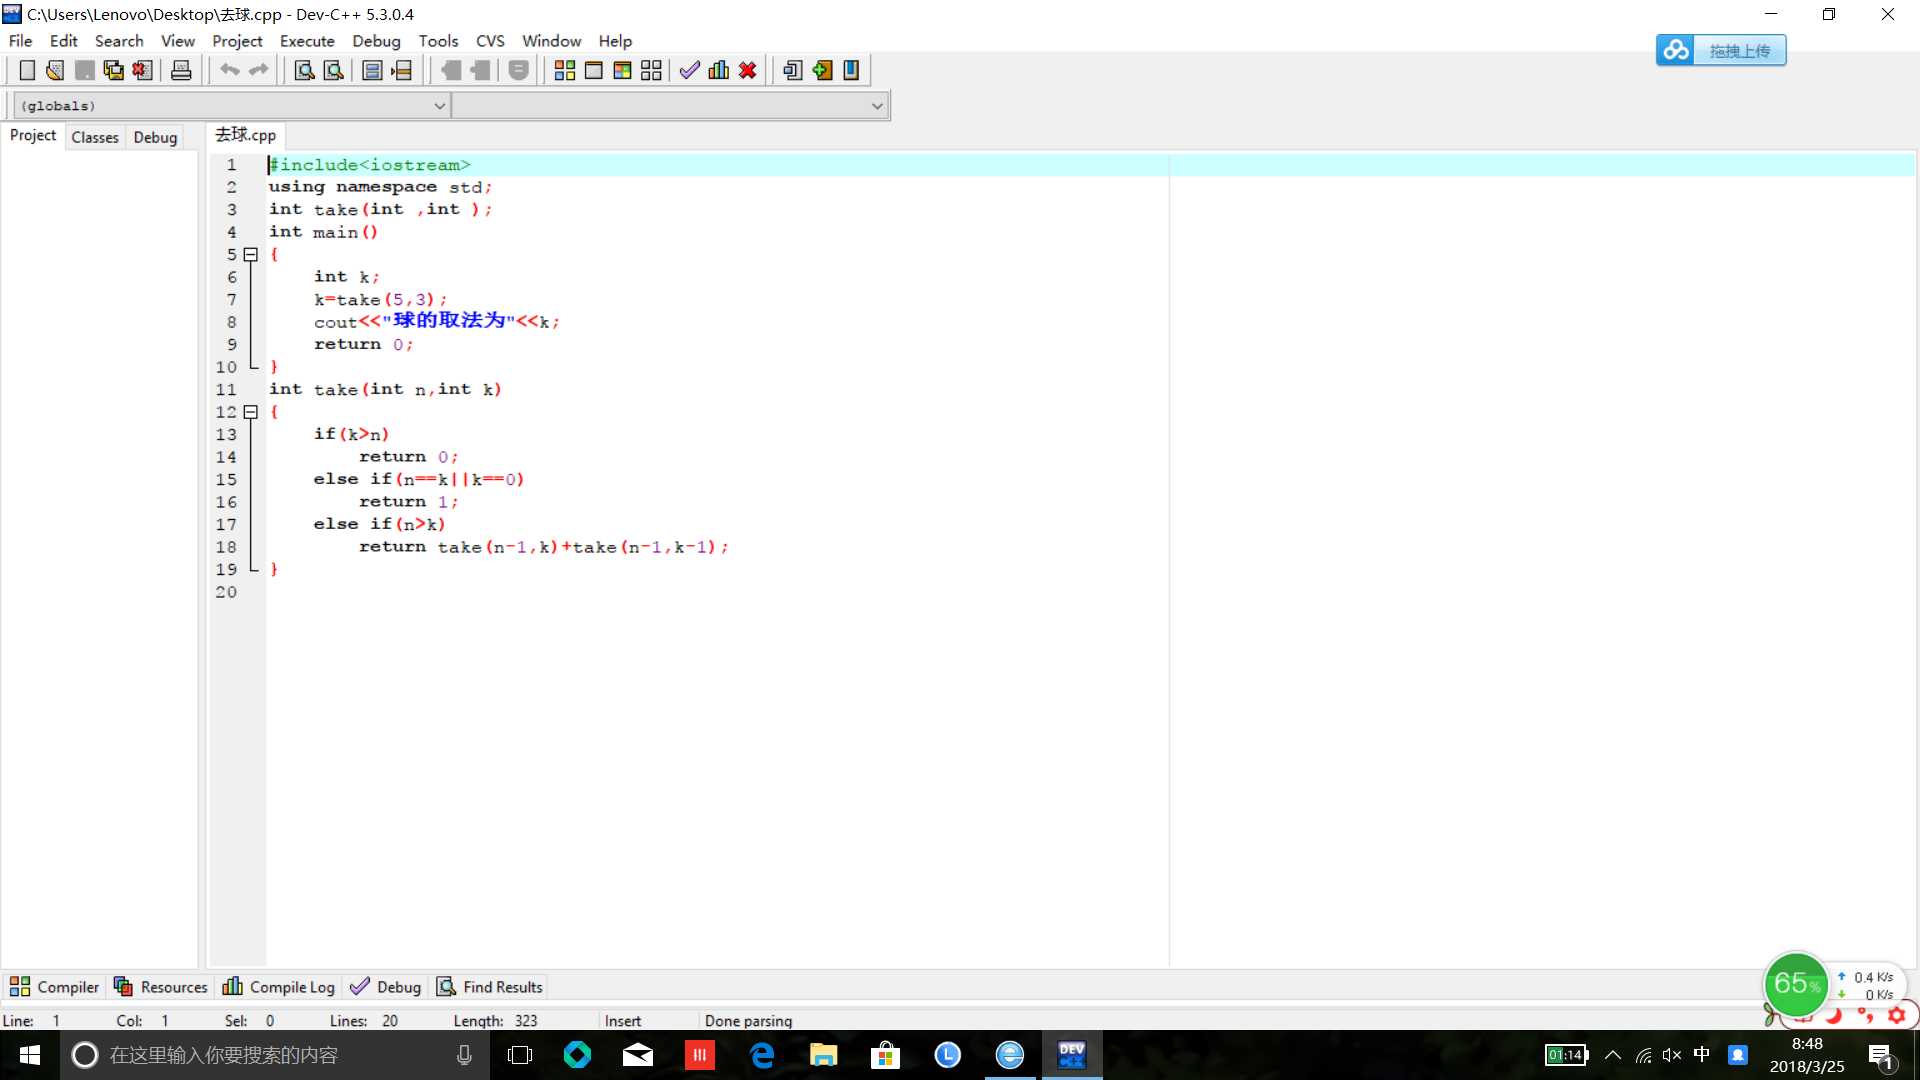Redo the last undone edit
Screen dimensions: 1920x1080
tap(259, 70)
